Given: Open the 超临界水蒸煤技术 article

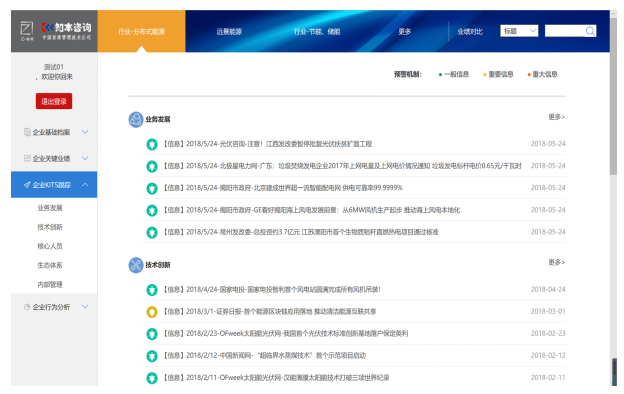Looking at the screenshot, I should click(x=265, y=355).
